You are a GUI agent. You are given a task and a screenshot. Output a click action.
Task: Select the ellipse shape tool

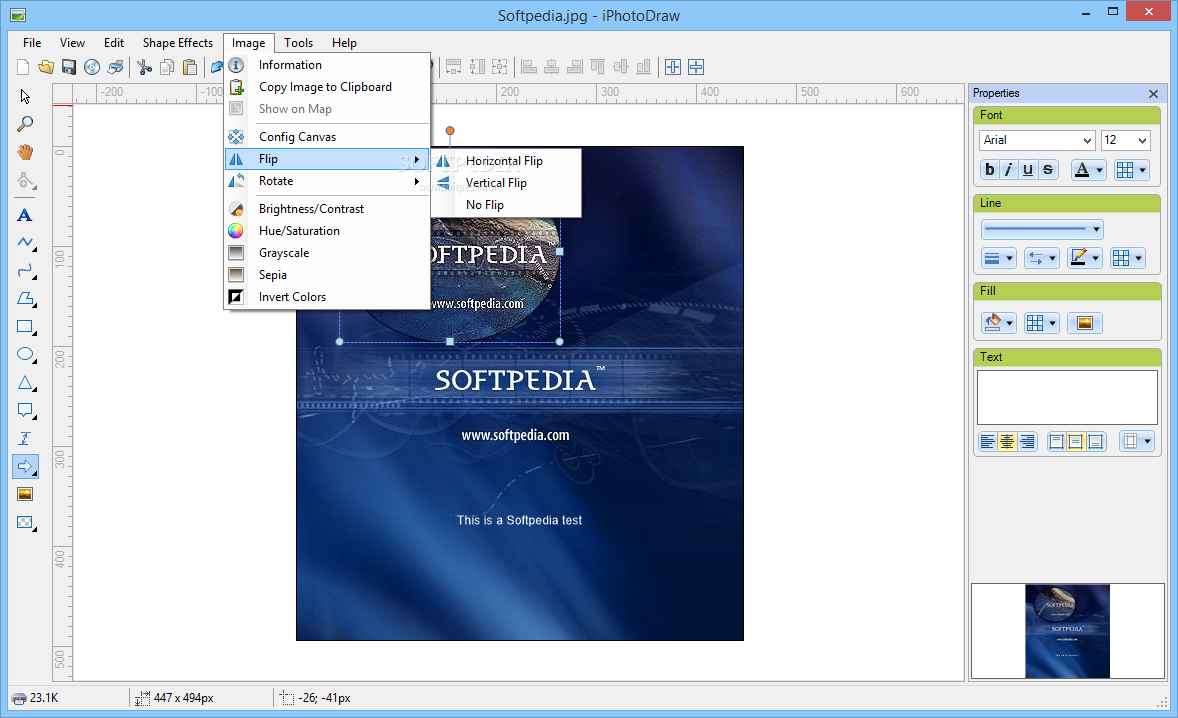[26, 354]
